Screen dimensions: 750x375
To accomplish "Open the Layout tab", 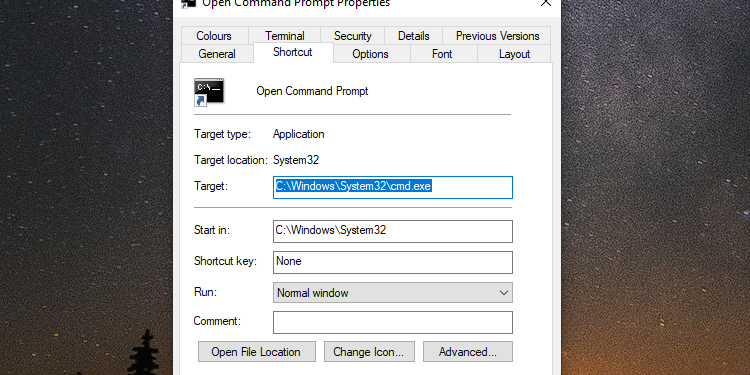I will (x=514, y=54).
